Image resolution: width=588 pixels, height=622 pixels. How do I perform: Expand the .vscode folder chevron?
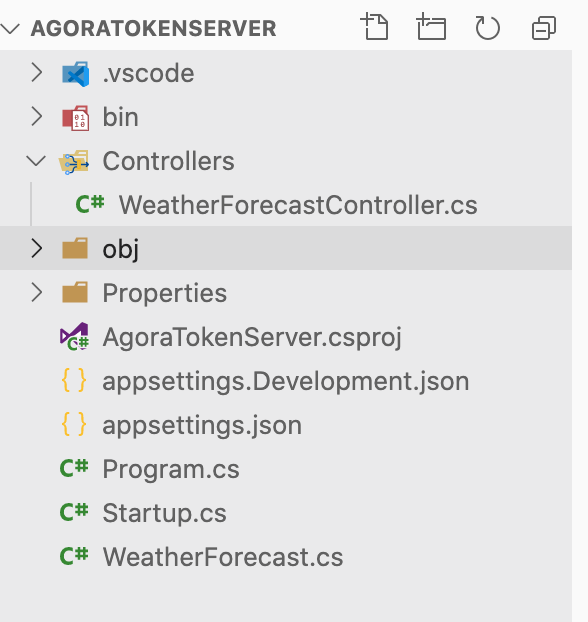[x=37, y=73]
